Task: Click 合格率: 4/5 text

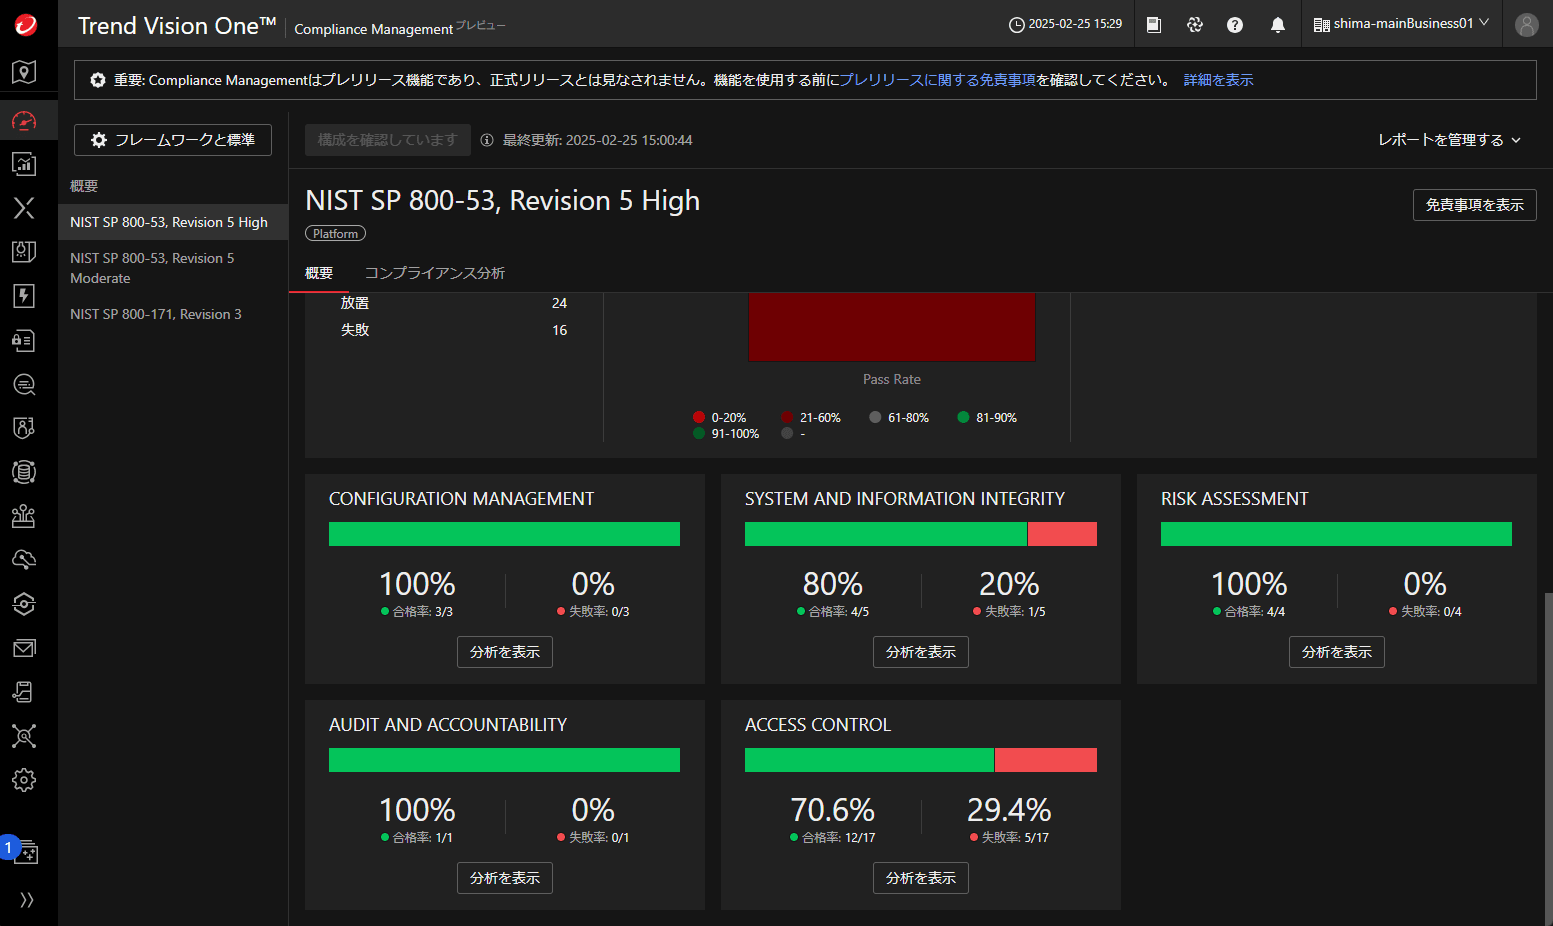Action: tap(838, 611)
